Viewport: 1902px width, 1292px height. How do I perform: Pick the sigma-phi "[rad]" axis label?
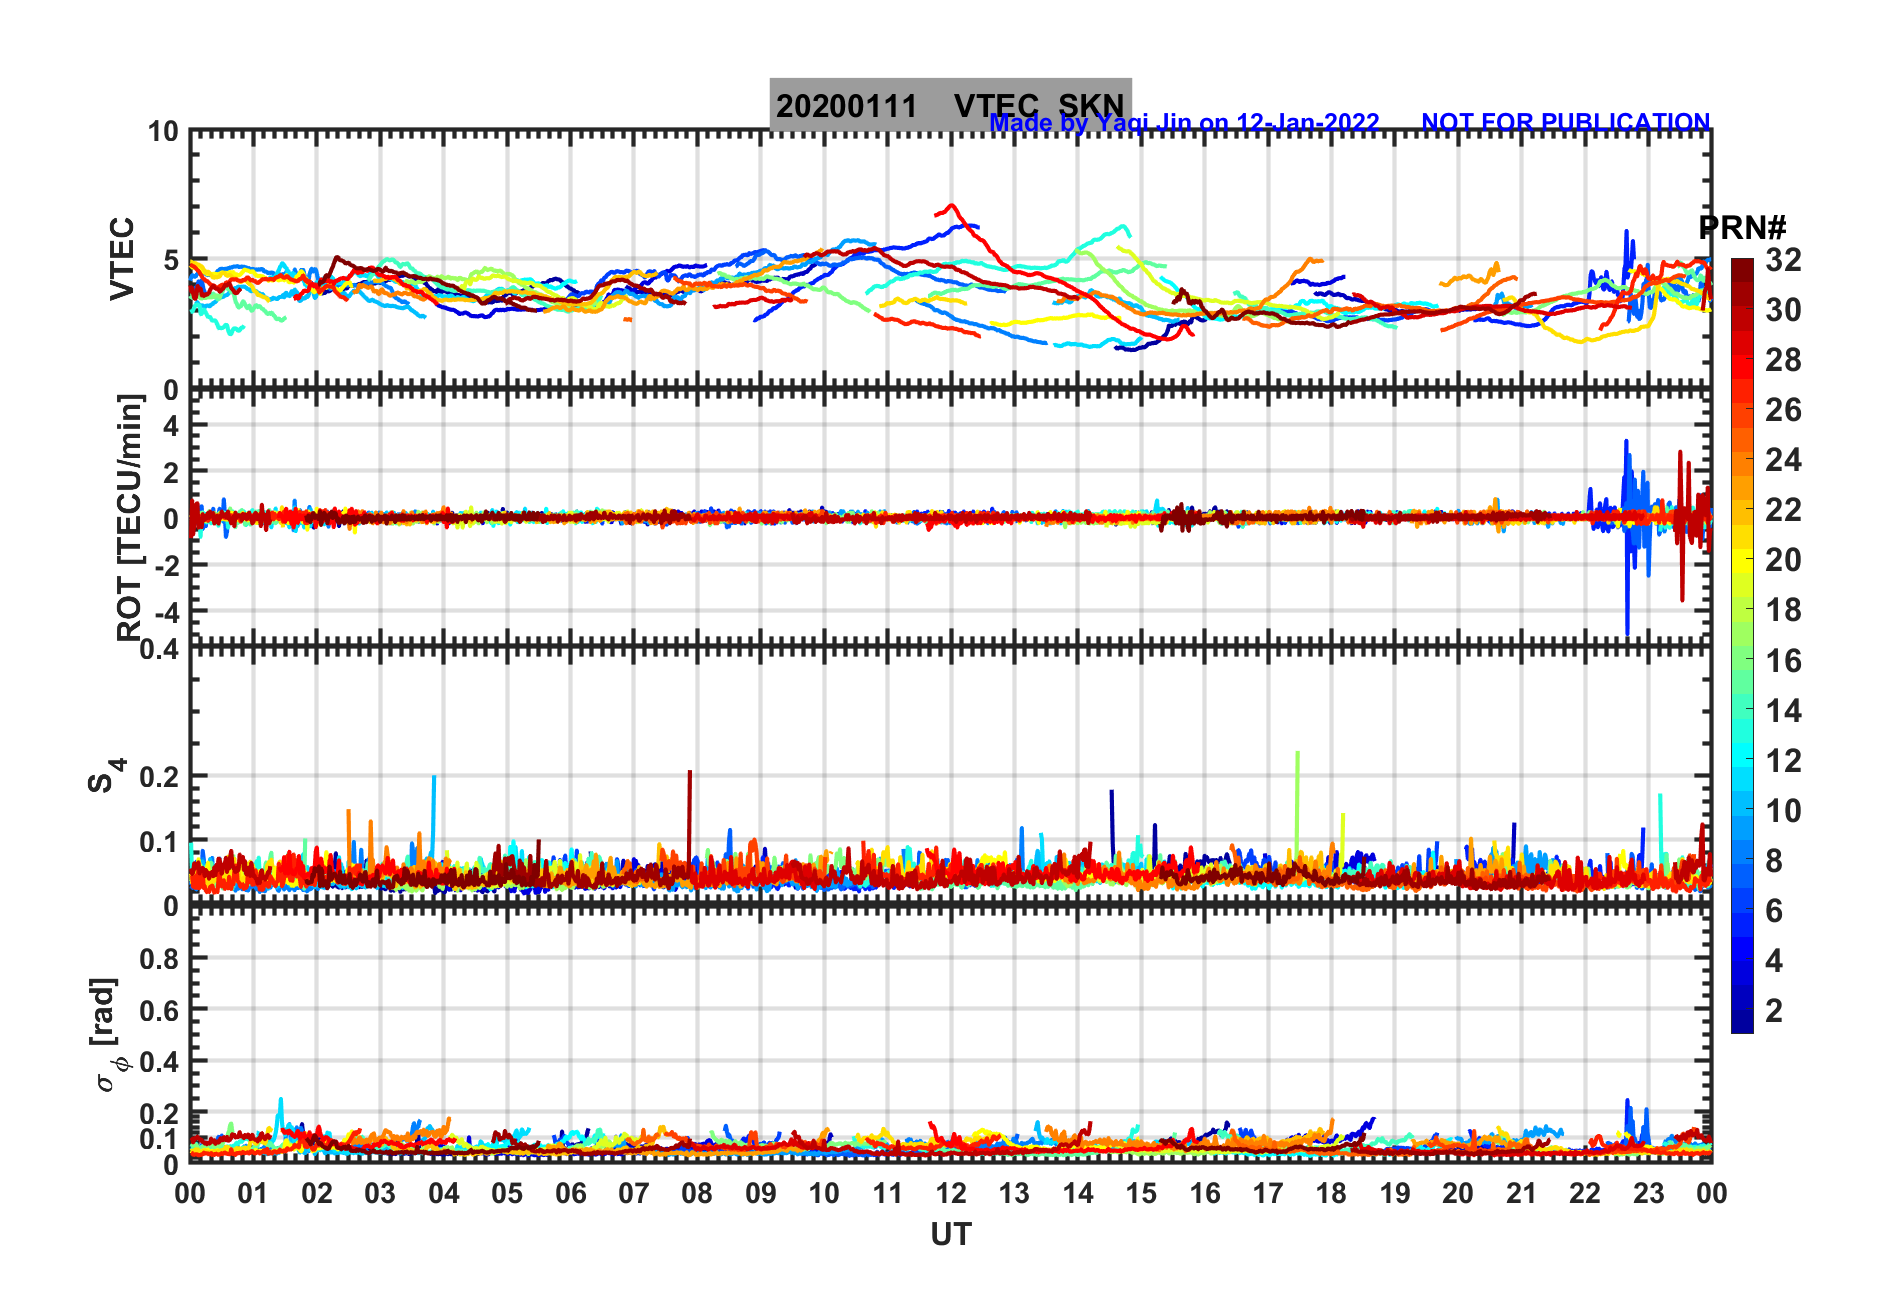tap(108, 1034)
